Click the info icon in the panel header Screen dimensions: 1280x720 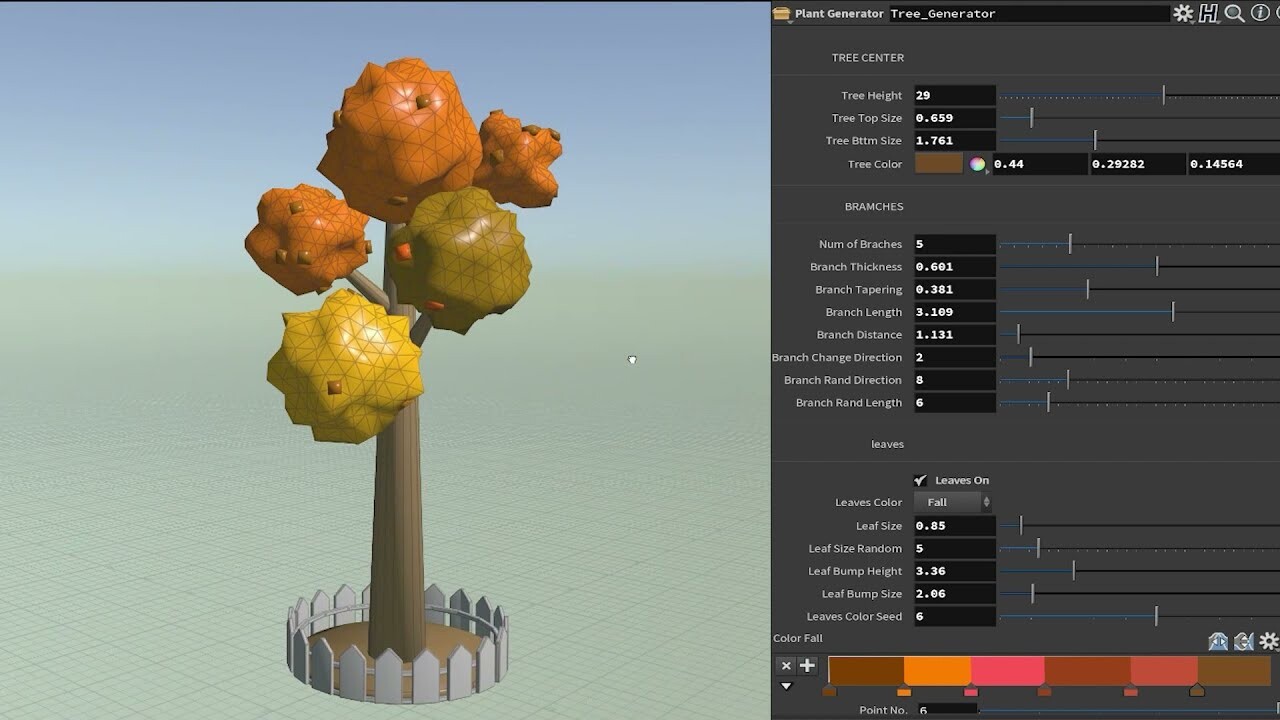[x=1258, y=14]
